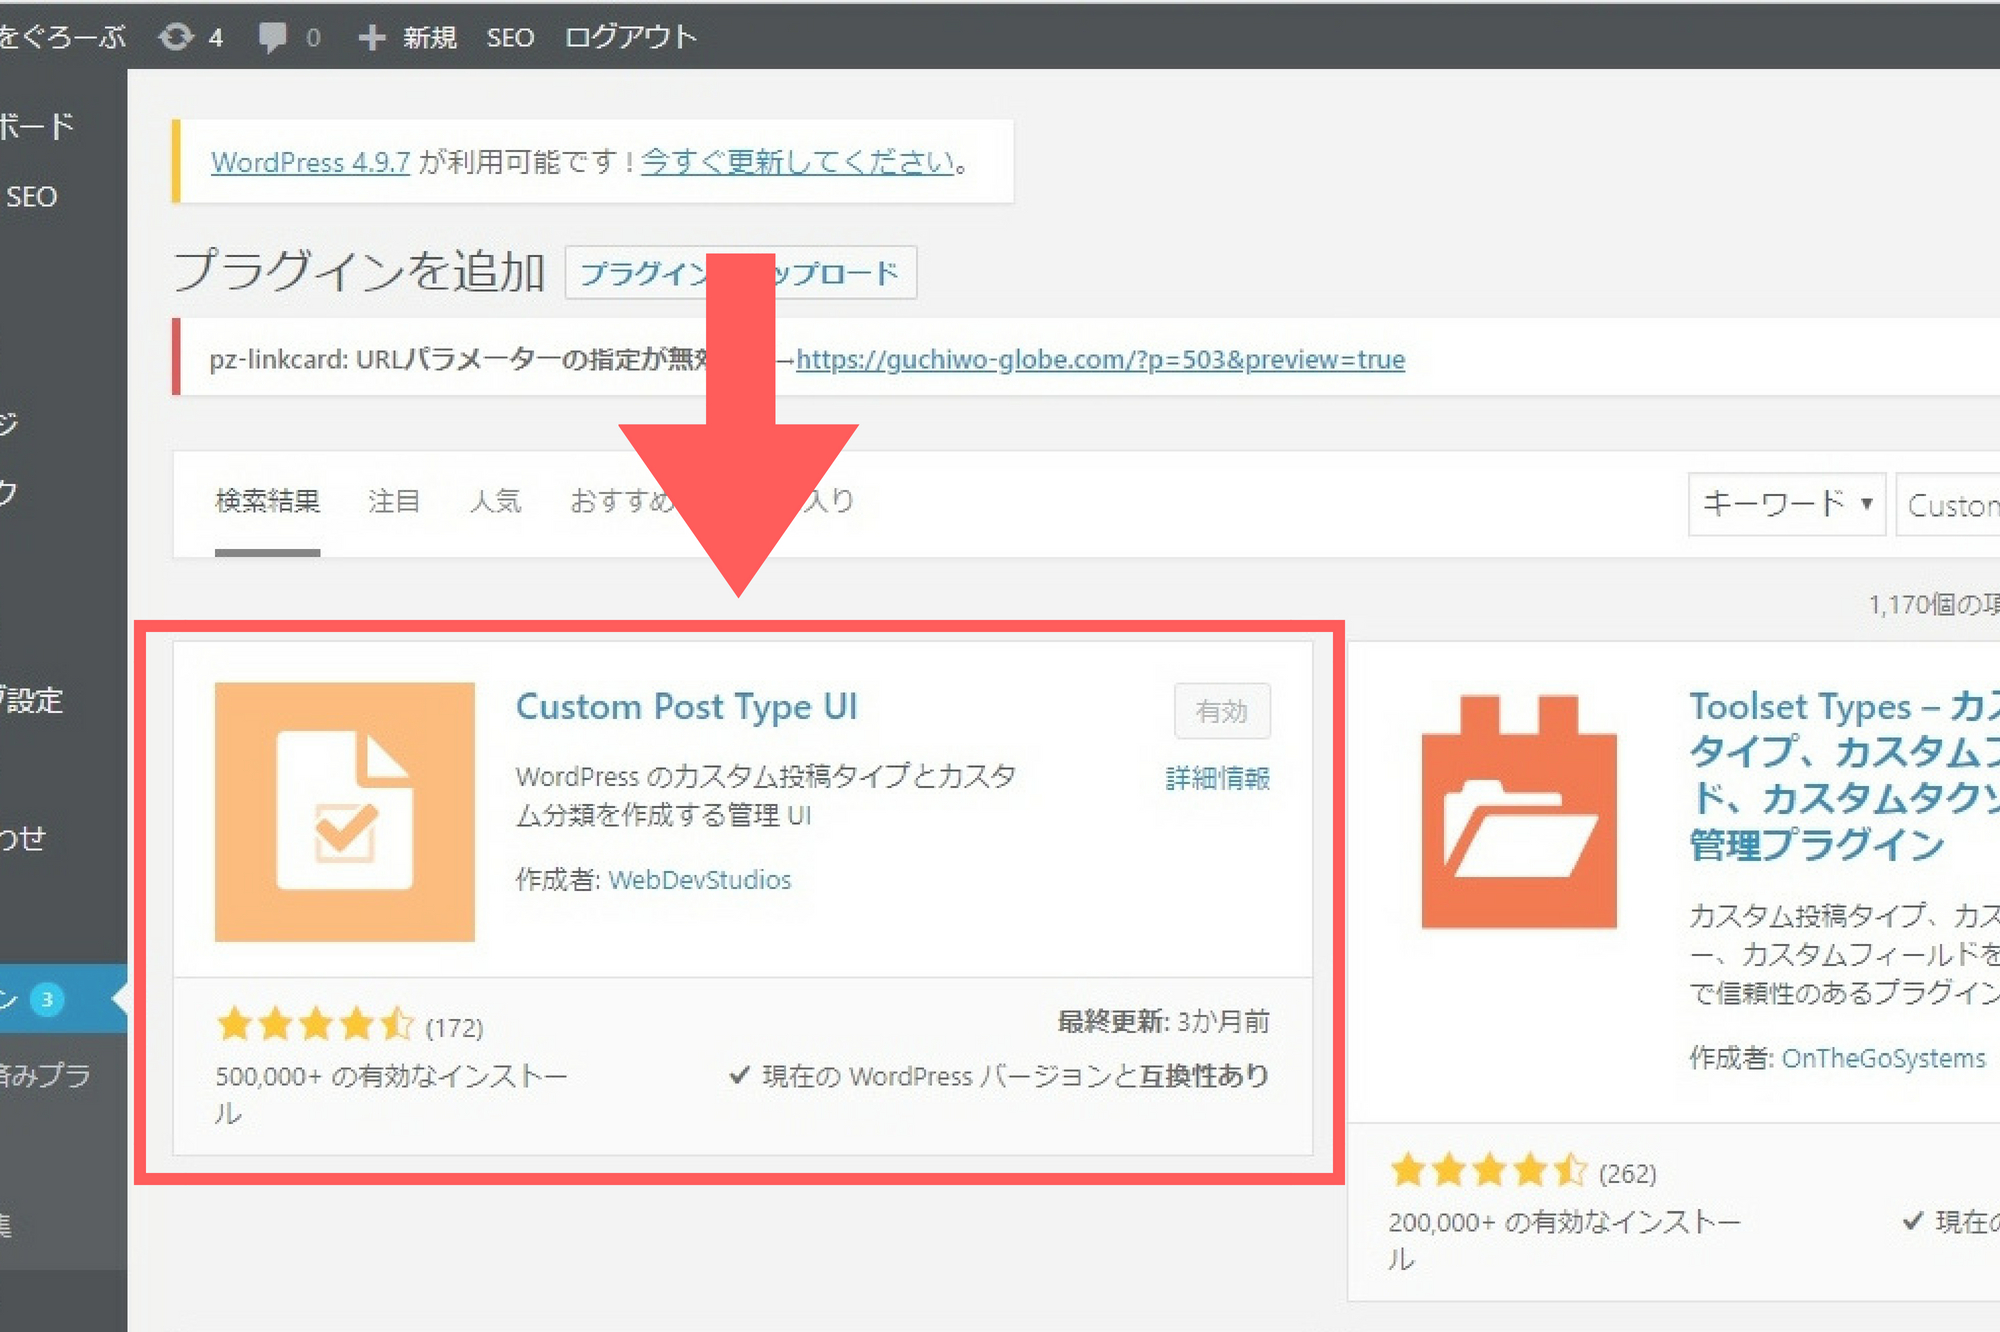
Task: Click the 500,000+ の有効なインストール text
Action: [391, 1094]
